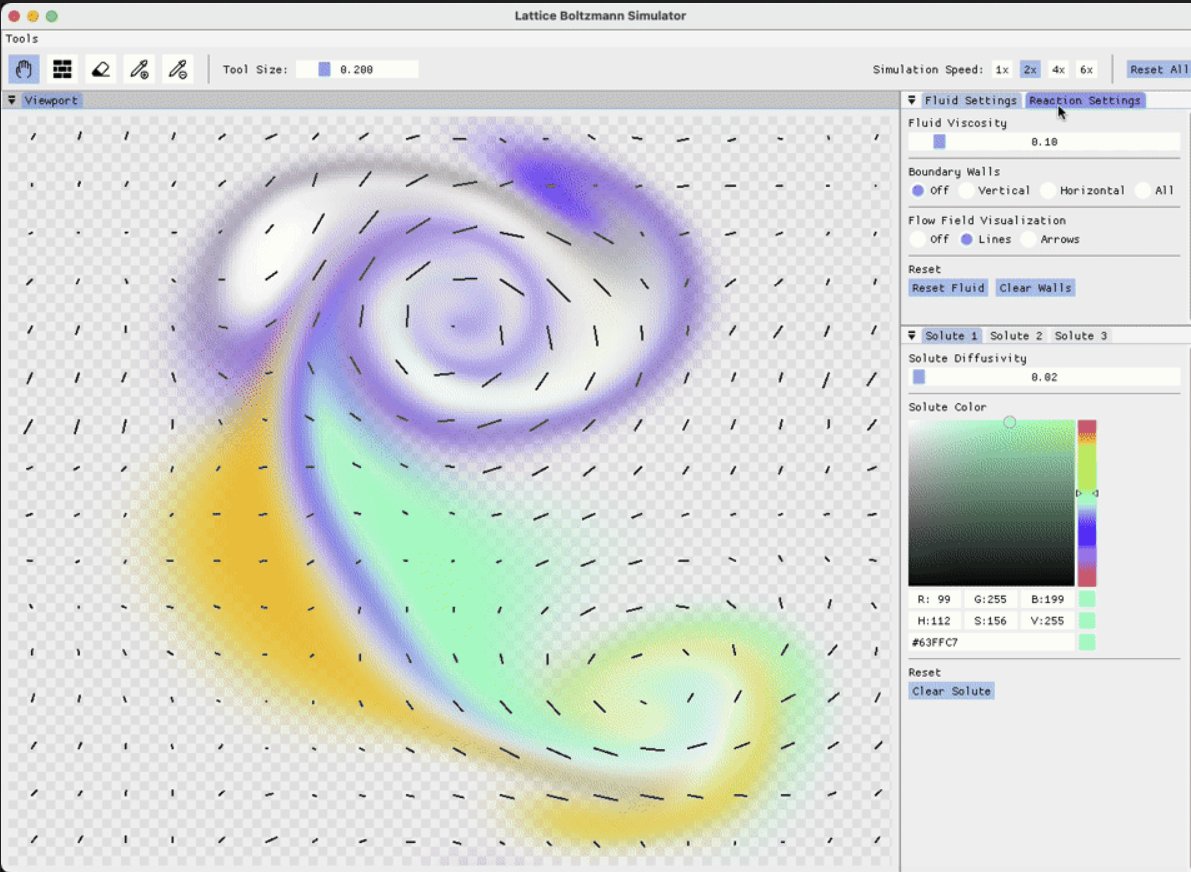Set simulation speed to 1x
The width and height of the screenshot is (1191, 872).
[1002, 69]
